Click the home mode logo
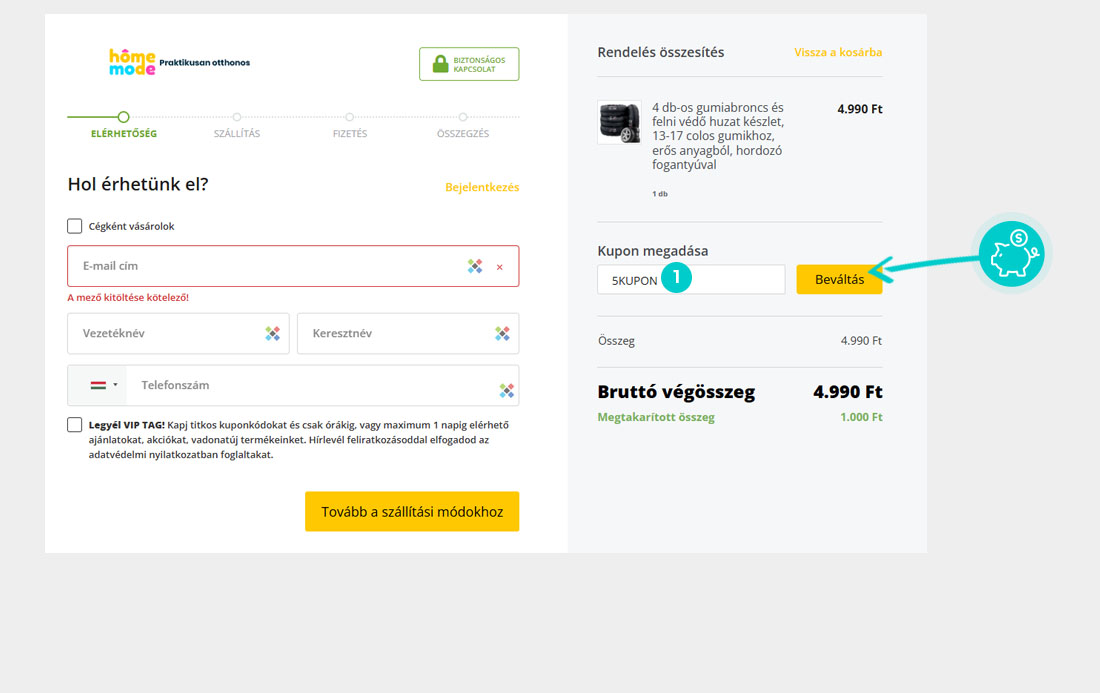Viewport: 1100px width, 693px height. click(x=133, y=62)
